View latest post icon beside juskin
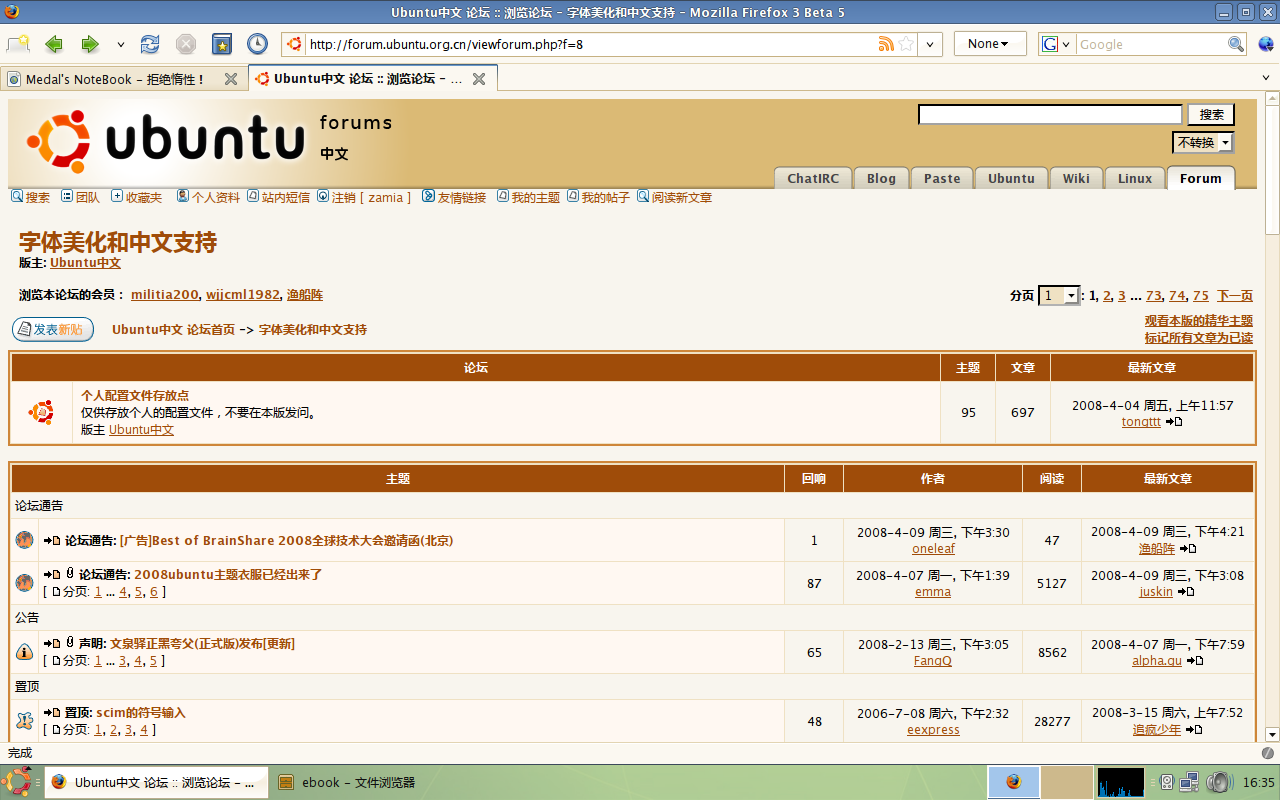 click(1186, 592)
